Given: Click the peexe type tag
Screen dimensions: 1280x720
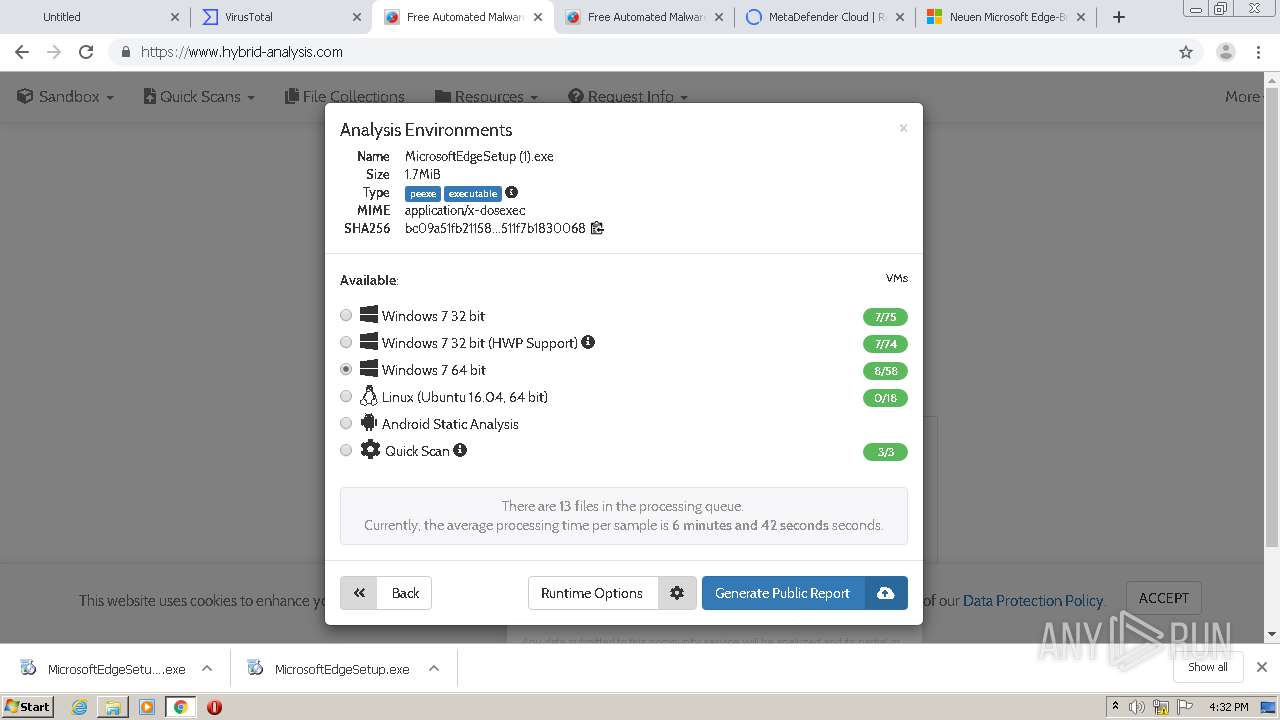Looking at the screenshot, I should tap(423, 194).
